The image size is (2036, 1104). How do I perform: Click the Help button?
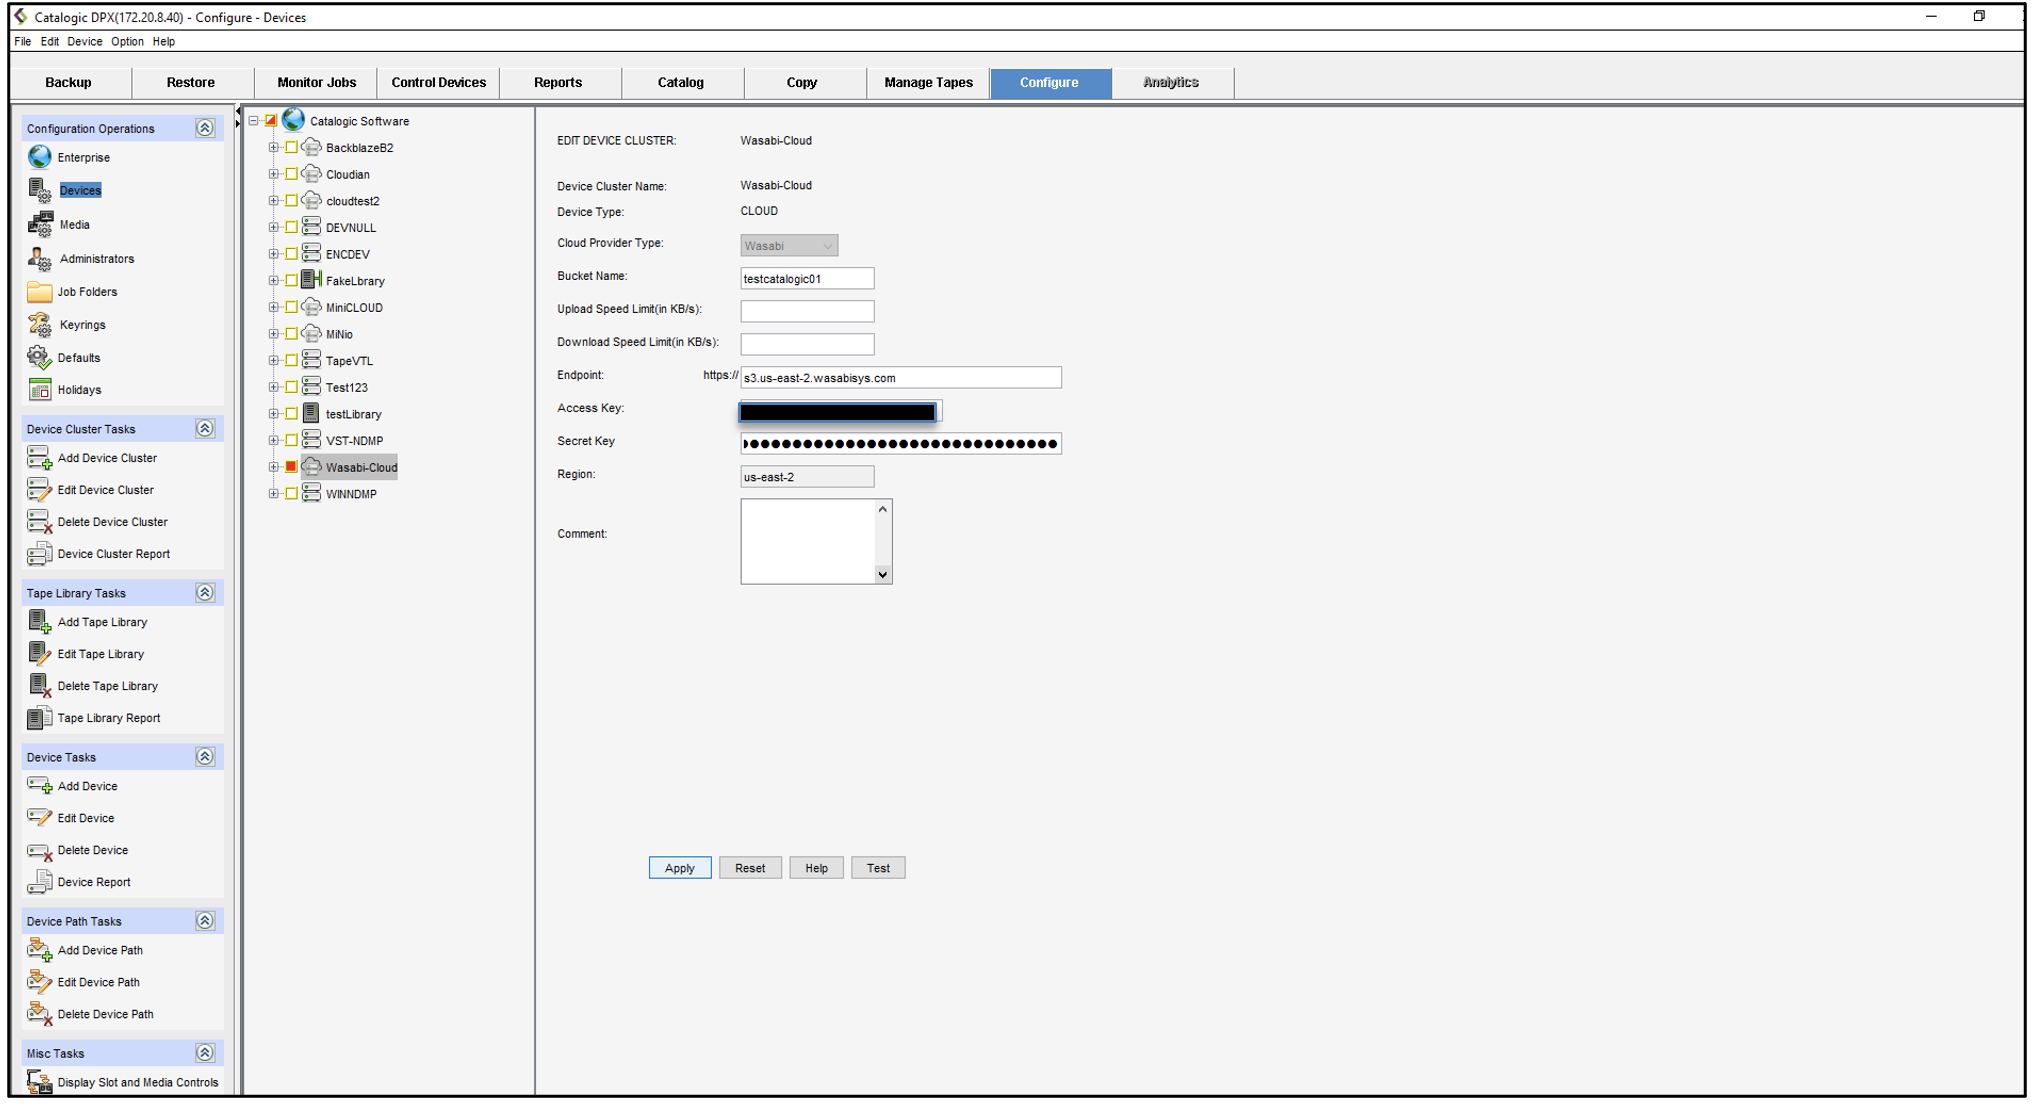816,868
